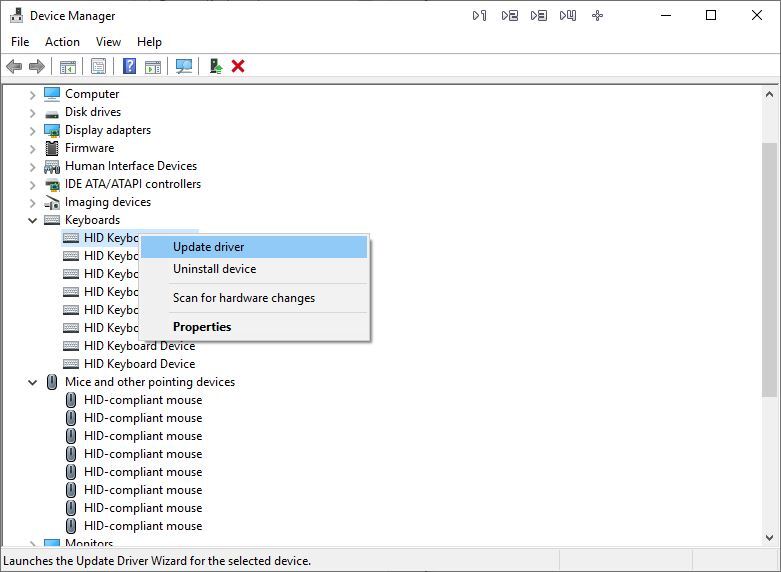Screen dimensions: 781x572
Task: Click the title bar icon labeled 3
Action: tap(538, 16)
